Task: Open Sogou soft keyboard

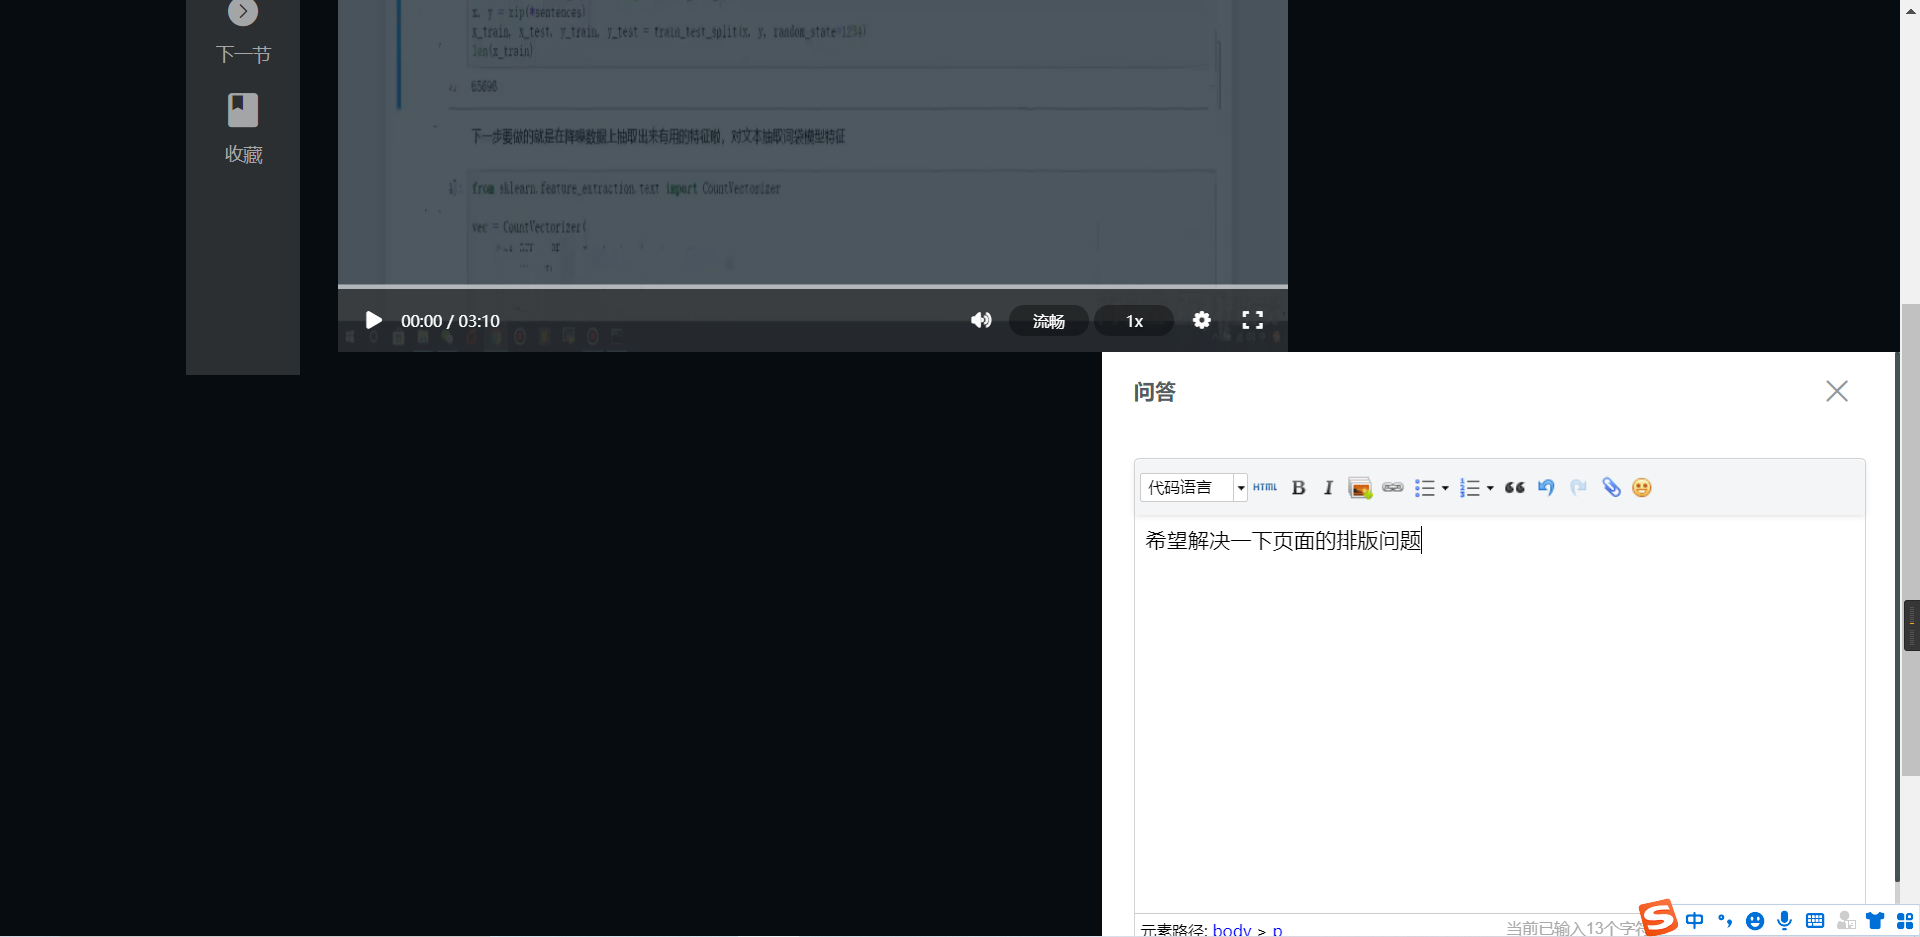Action: click(1815, 920)
